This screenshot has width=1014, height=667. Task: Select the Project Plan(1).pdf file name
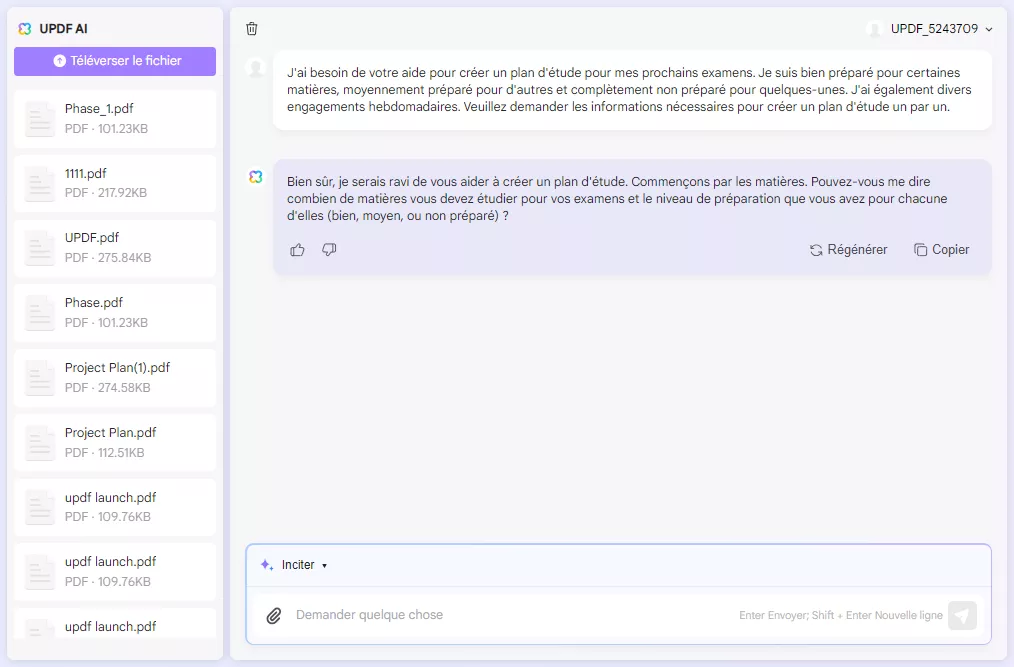tap(117, 367)
